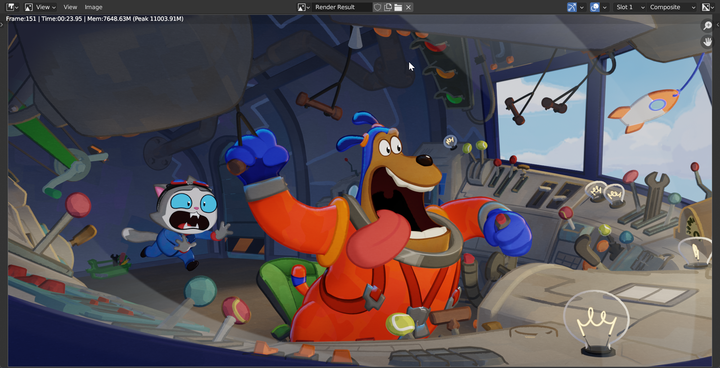
Task: Click the zoom magnifier gizmo
Action: [707, 26]
